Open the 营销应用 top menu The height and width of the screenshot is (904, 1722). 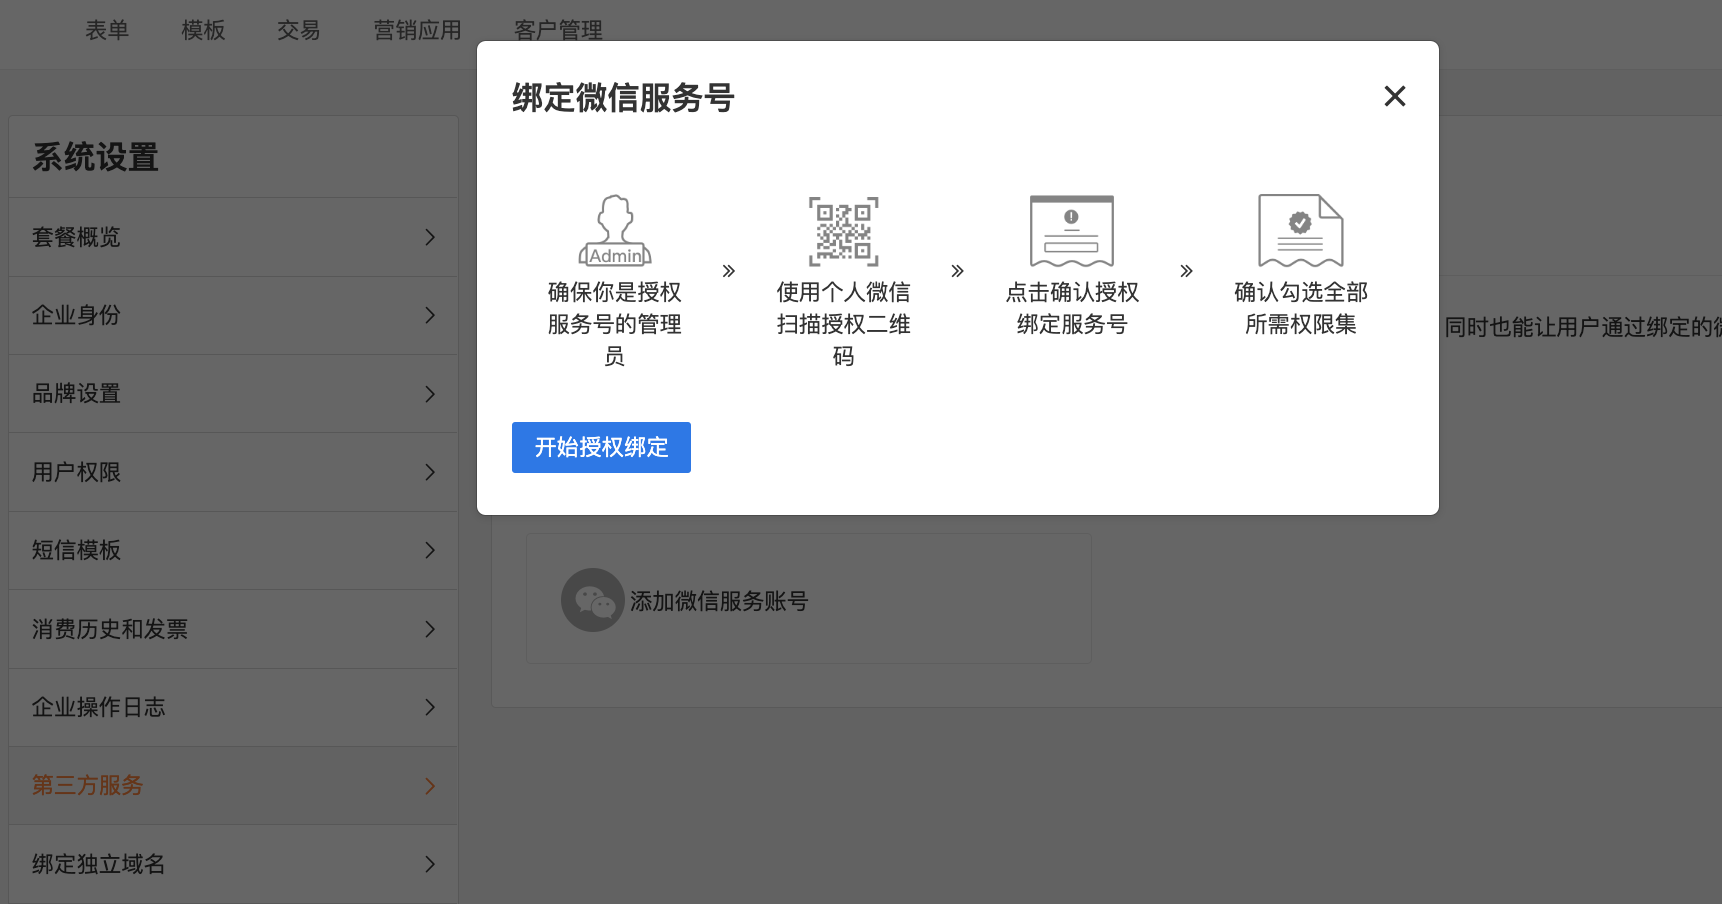point(417,30)
